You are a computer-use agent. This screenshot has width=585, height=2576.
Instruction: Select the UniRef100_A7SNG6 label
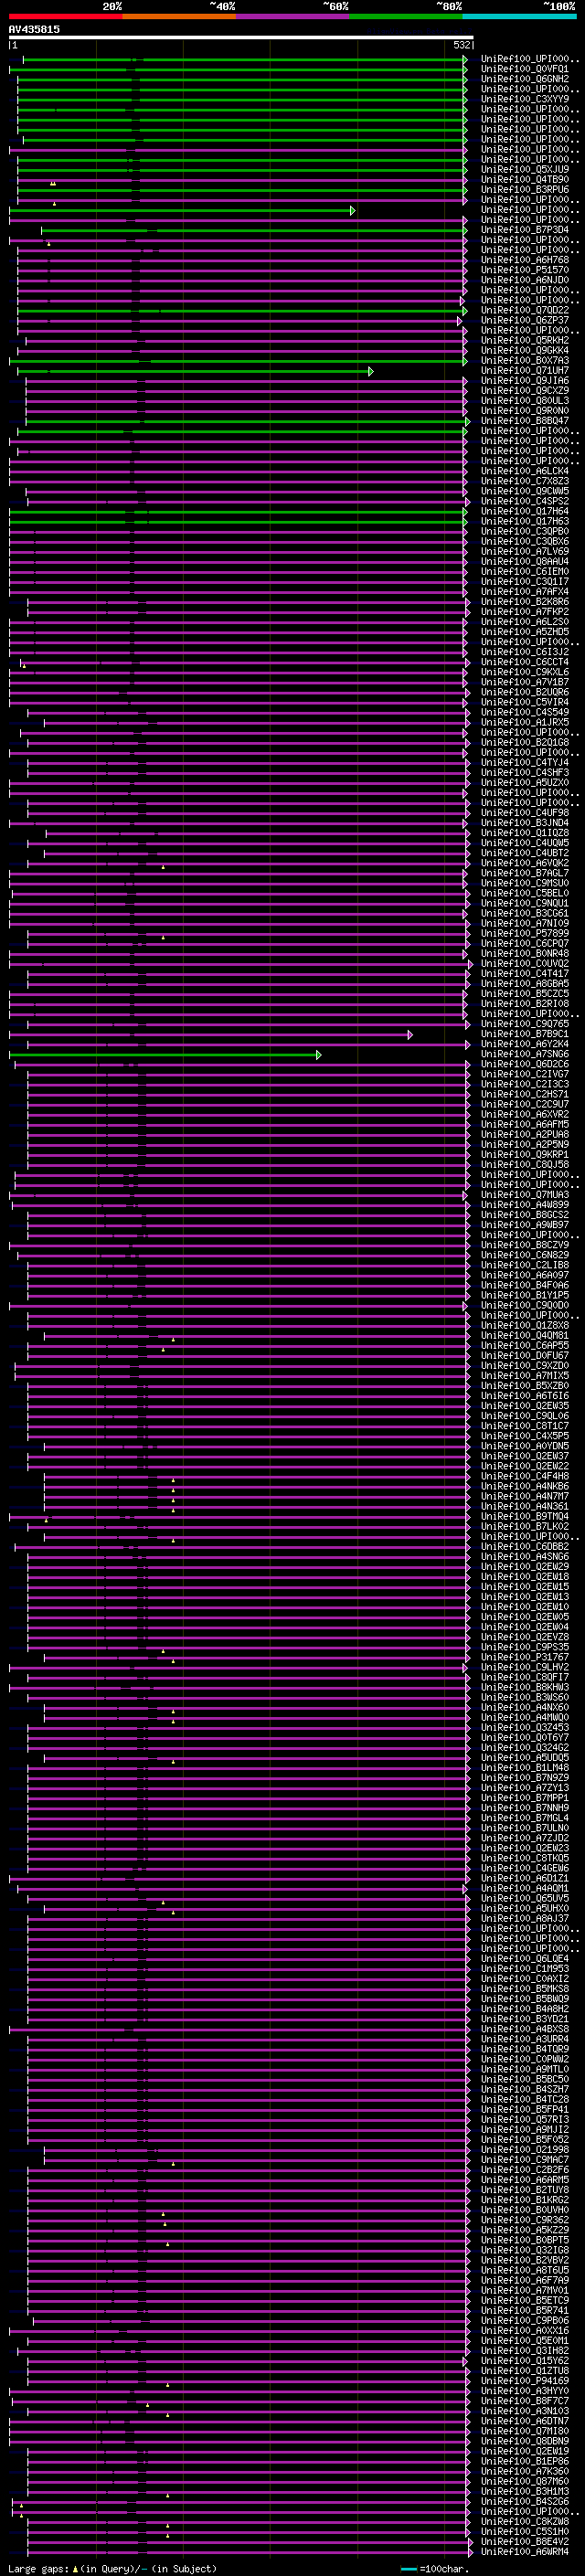[x=525, y=1054]
